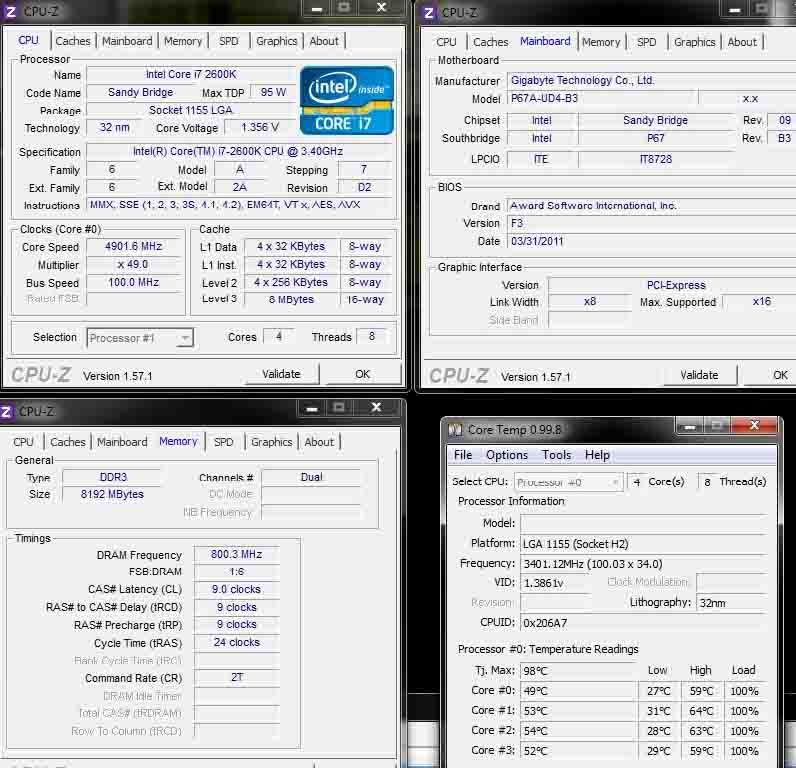Click the CPU-Z logo icon in the Mainboard window title bar

pos(429,12)
